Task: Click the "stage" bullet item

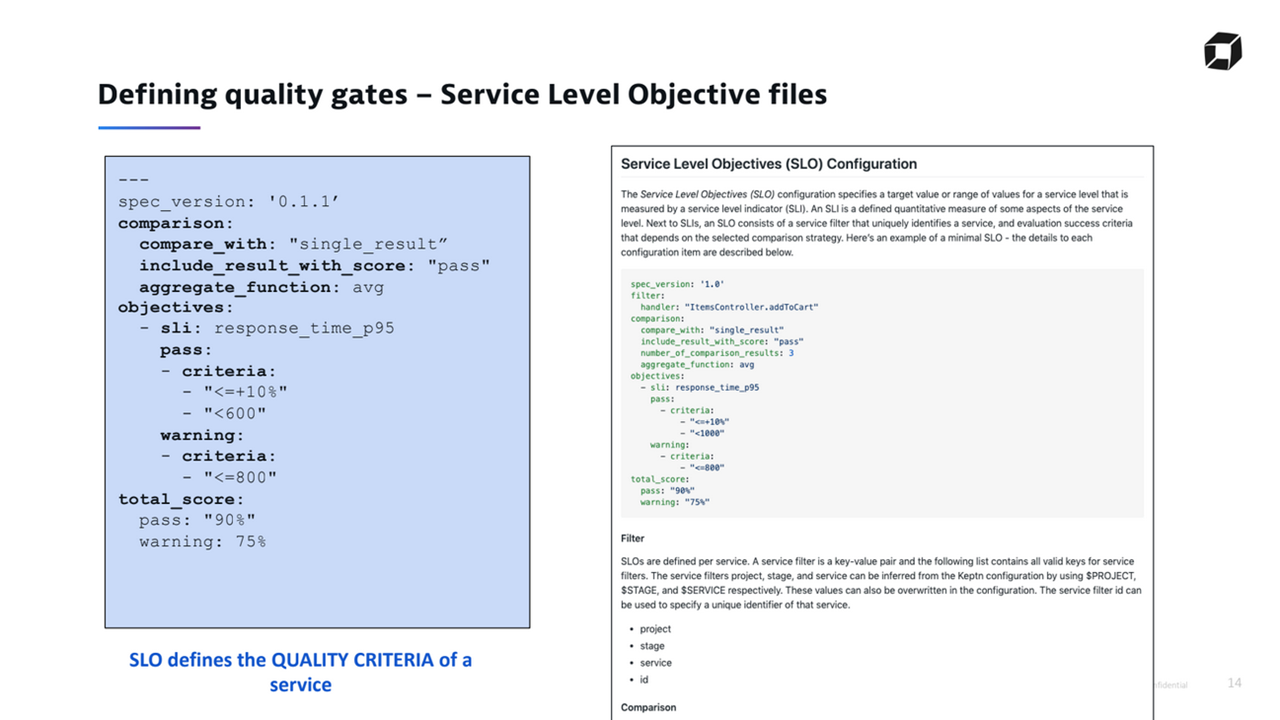Action: pos(652,646)
